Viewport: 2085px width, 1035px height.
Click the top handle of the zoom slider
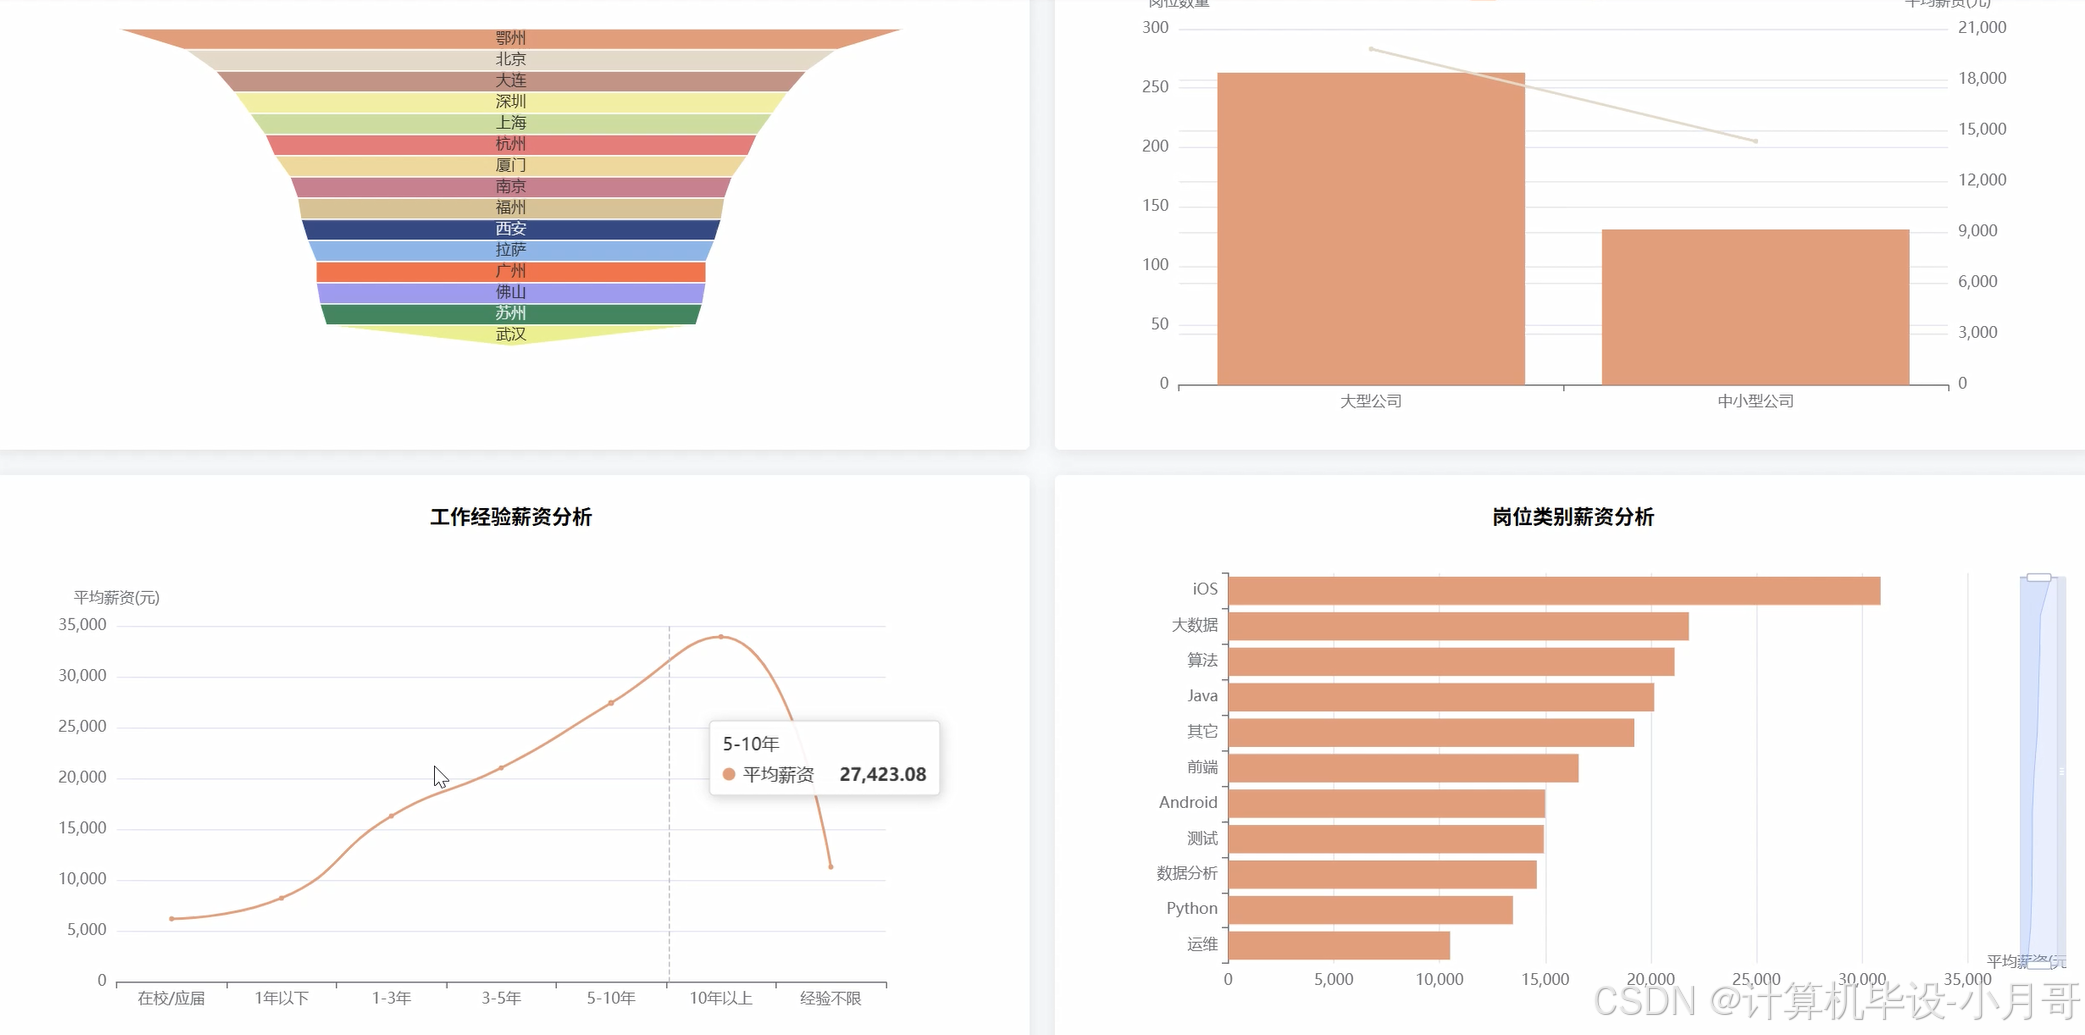[x=2038, y=577]
